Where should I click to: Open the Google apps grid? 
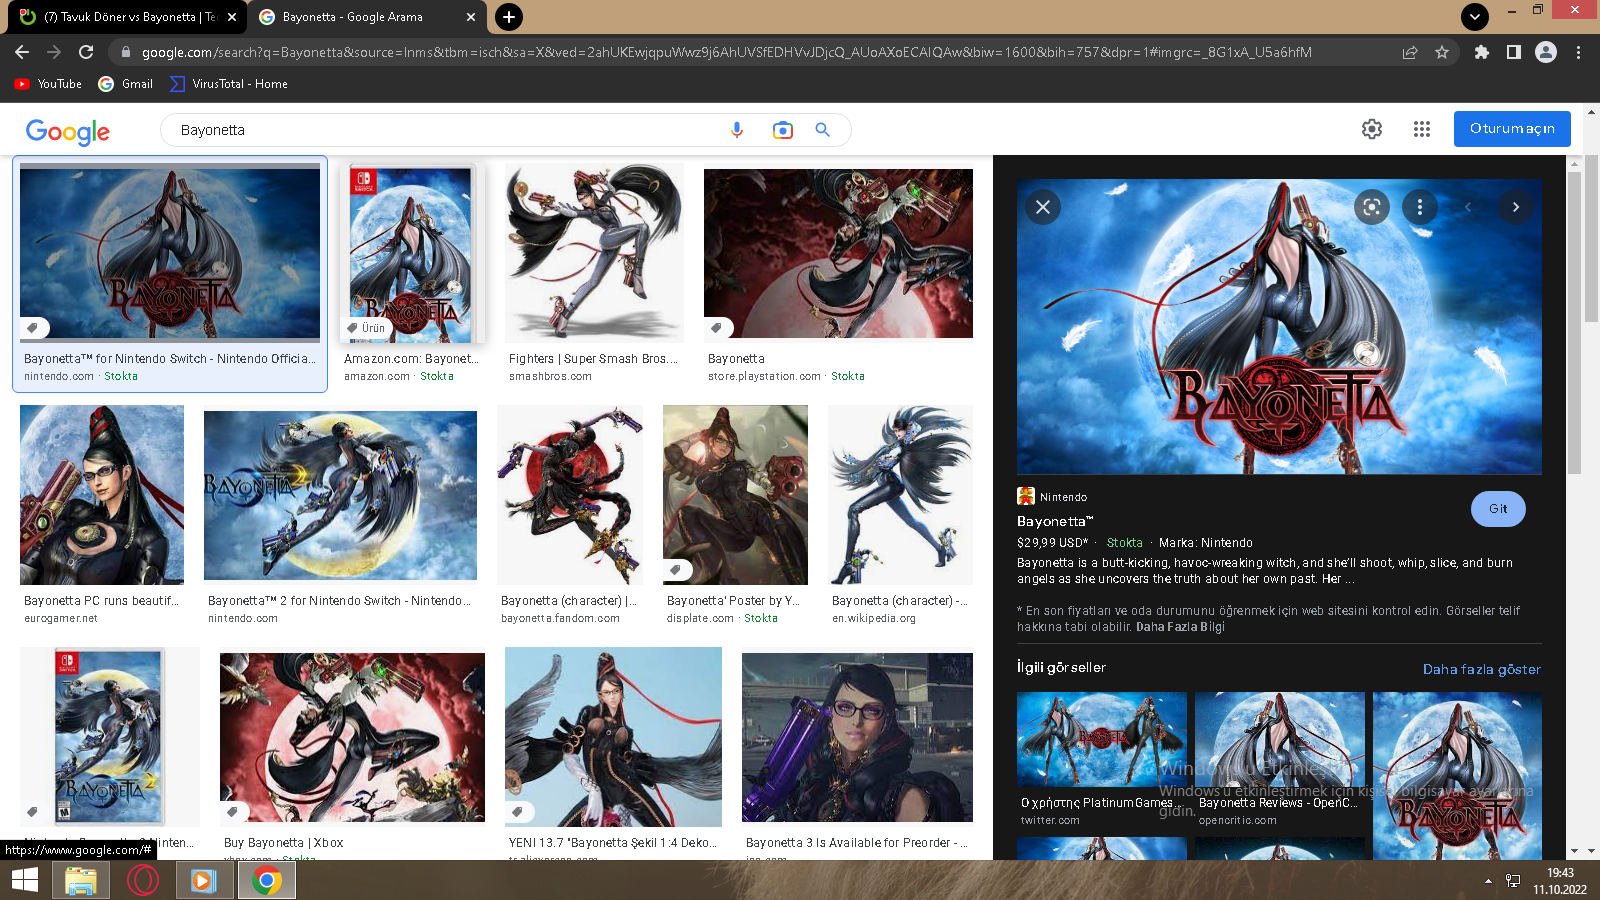[1422, 129]
